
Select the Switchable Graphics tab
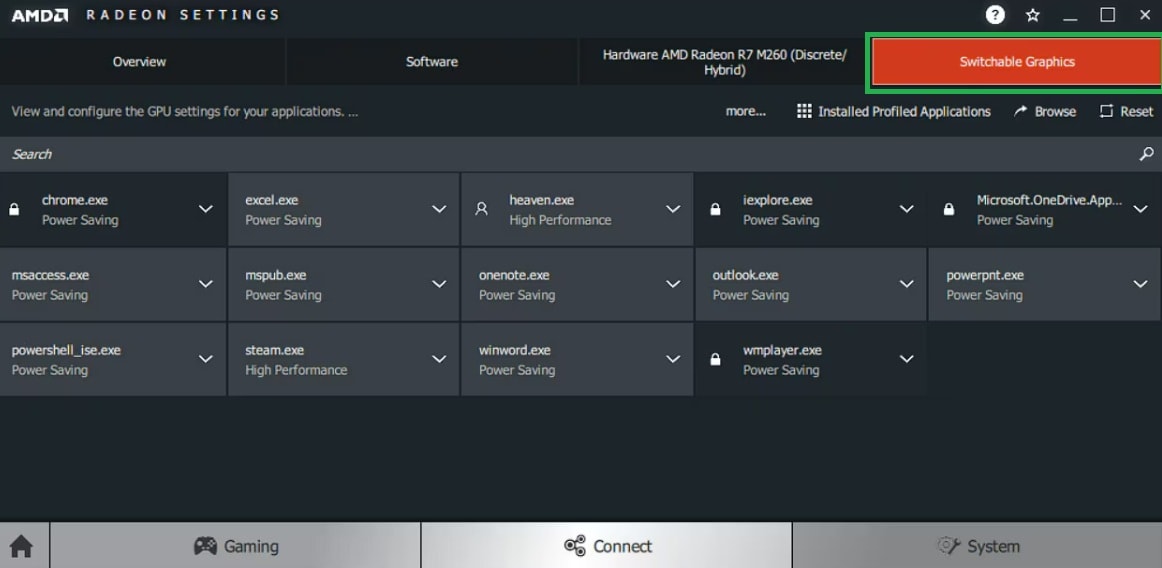click(1017, 62)
